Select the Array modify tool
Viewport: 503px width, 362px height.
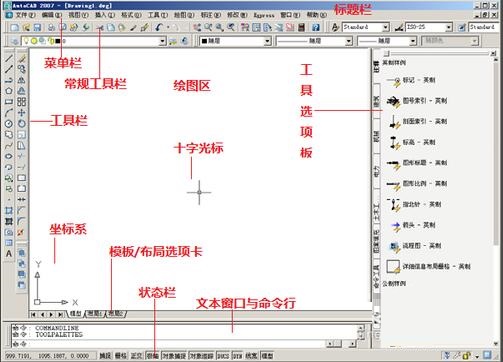click(22, 102)
